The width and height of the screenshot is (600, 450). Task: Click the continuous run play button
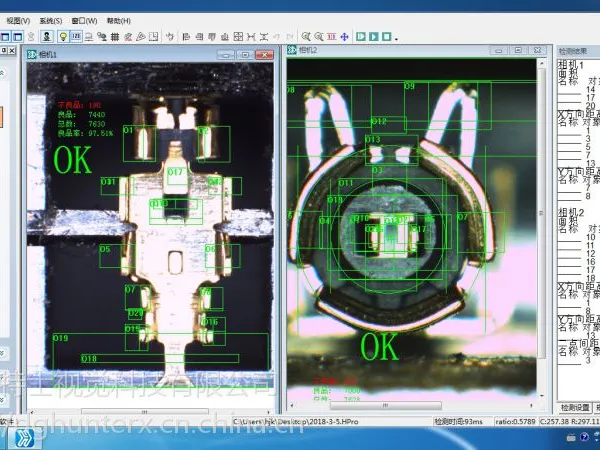pos(374,37)
